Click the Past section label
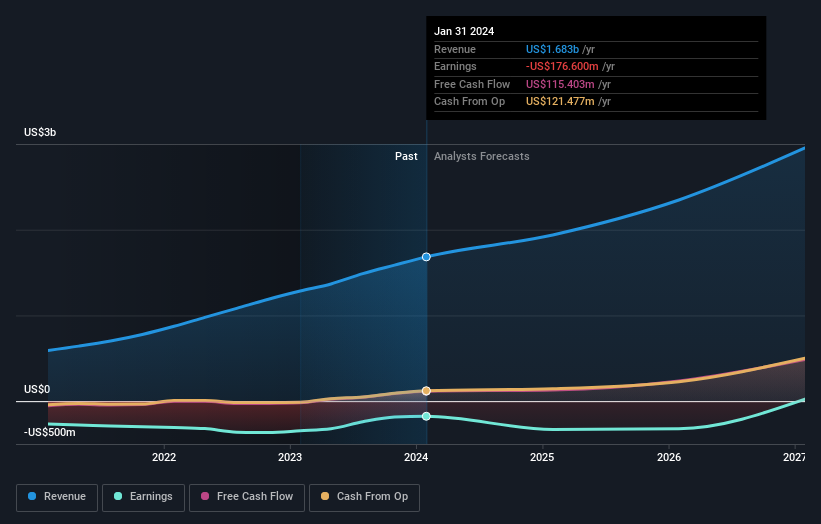Screen dimensions: 821x524 406,157
